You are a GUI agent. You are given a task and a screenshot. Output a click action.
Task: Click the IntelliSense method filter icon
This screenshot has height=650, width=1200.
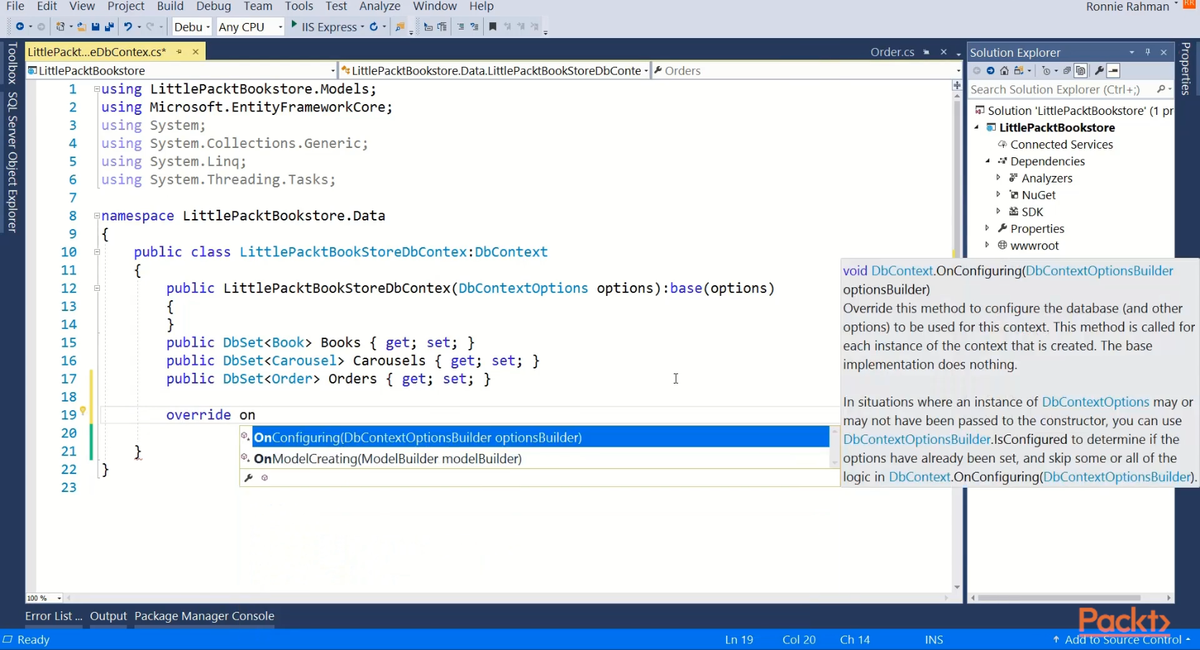pos(264,478)
